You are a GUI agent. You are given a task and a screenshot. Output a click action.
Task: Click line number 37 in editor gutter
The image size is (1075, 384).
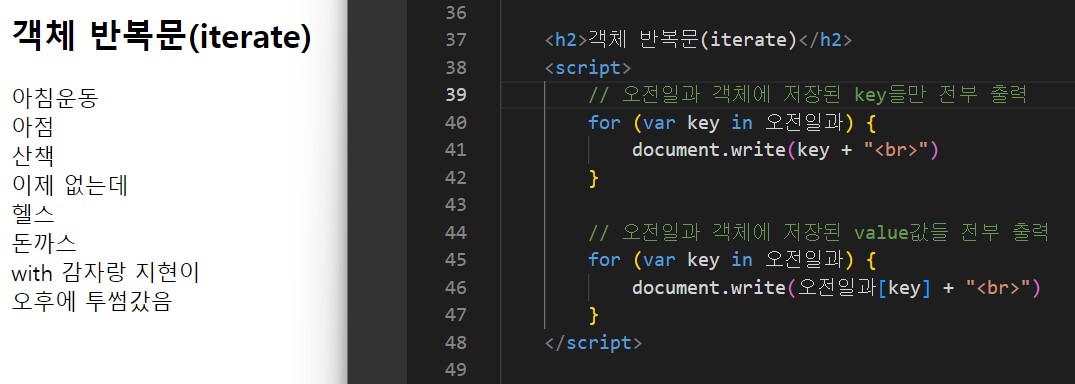[455, 40]
